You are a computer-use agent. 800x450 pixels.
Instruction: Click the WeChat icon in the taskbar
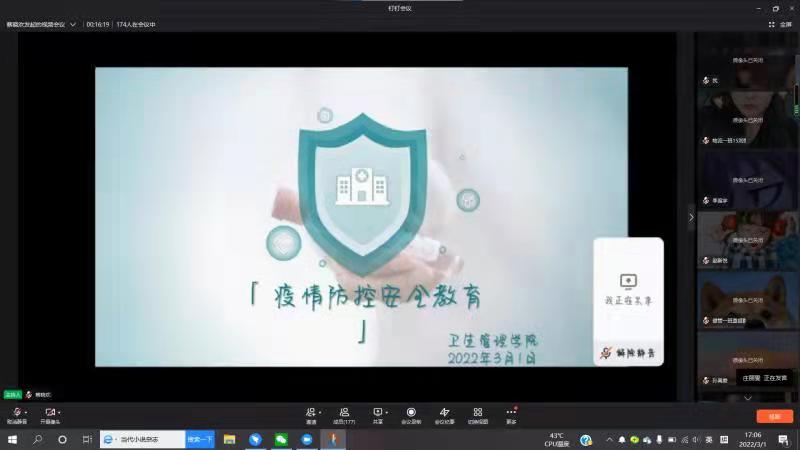(281, 439)
